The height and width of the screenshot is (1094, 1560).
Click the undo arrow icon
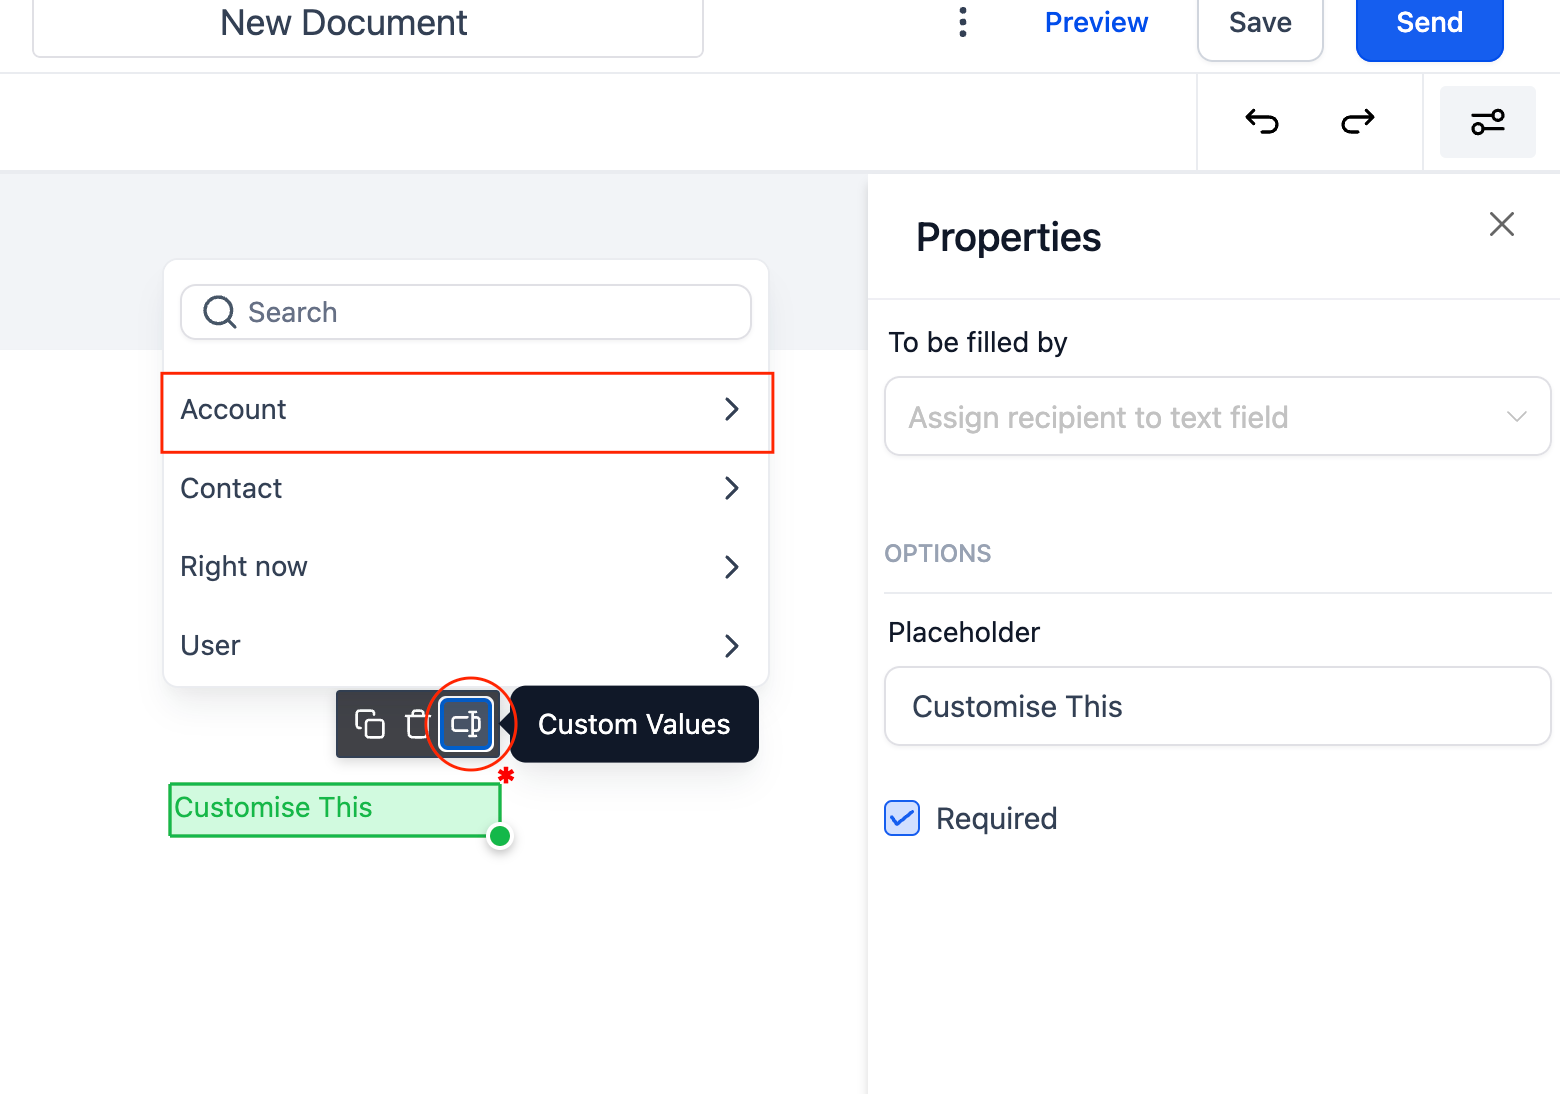click(1262, 122)
